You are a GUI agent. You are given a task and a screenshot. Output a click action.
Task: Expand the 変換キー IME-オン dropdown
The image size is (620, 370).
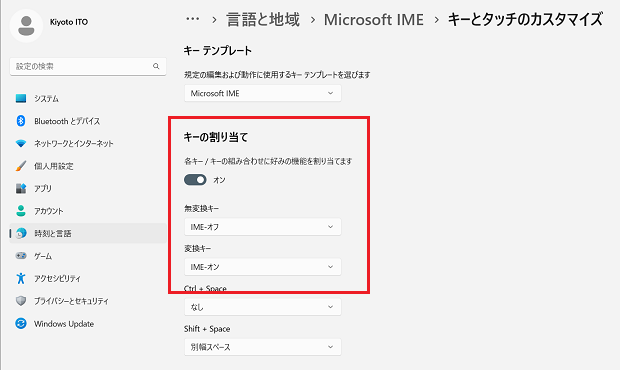[263, 267]
